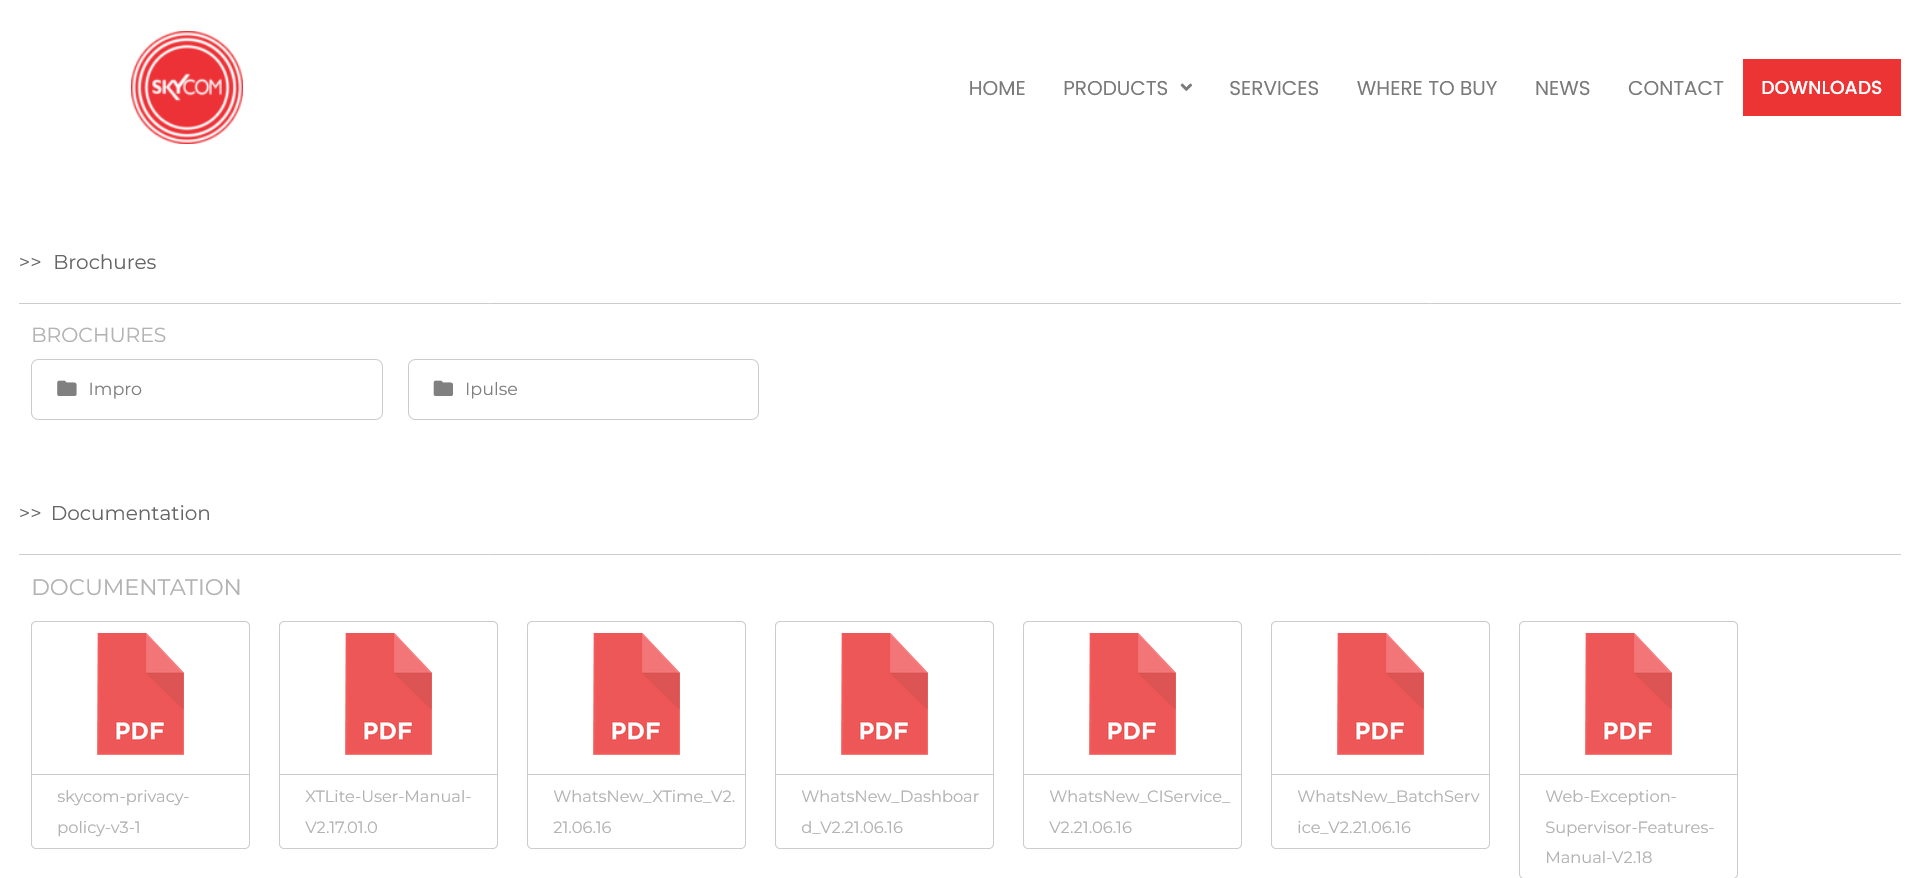Open the Web-Exception-Supervisor PDF icon
Screen dimensions: 1920x878
coord(1628,694)
